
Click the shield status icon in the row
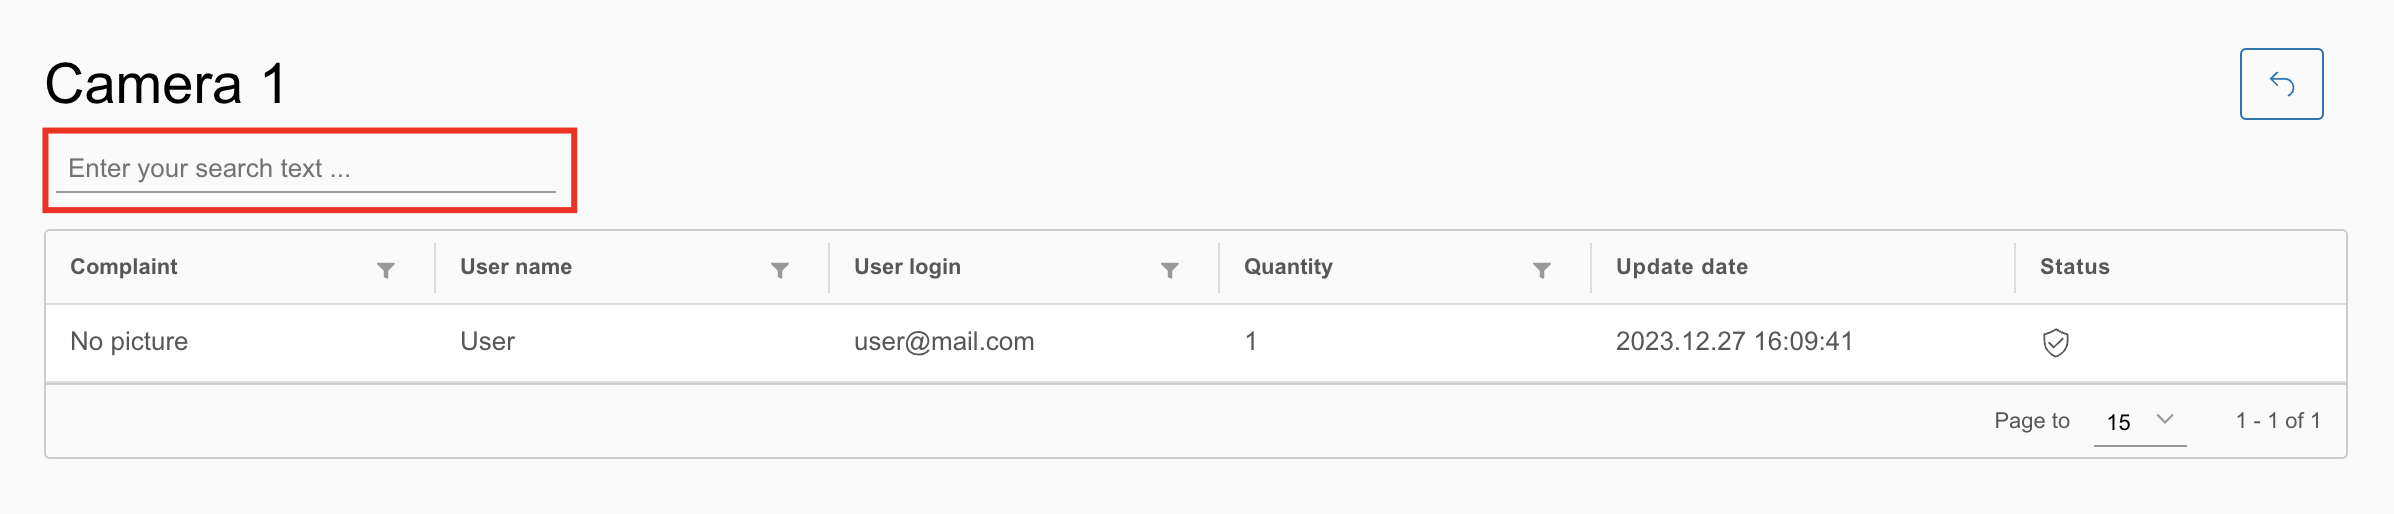pyautogui.click(x=2055, y=343)
